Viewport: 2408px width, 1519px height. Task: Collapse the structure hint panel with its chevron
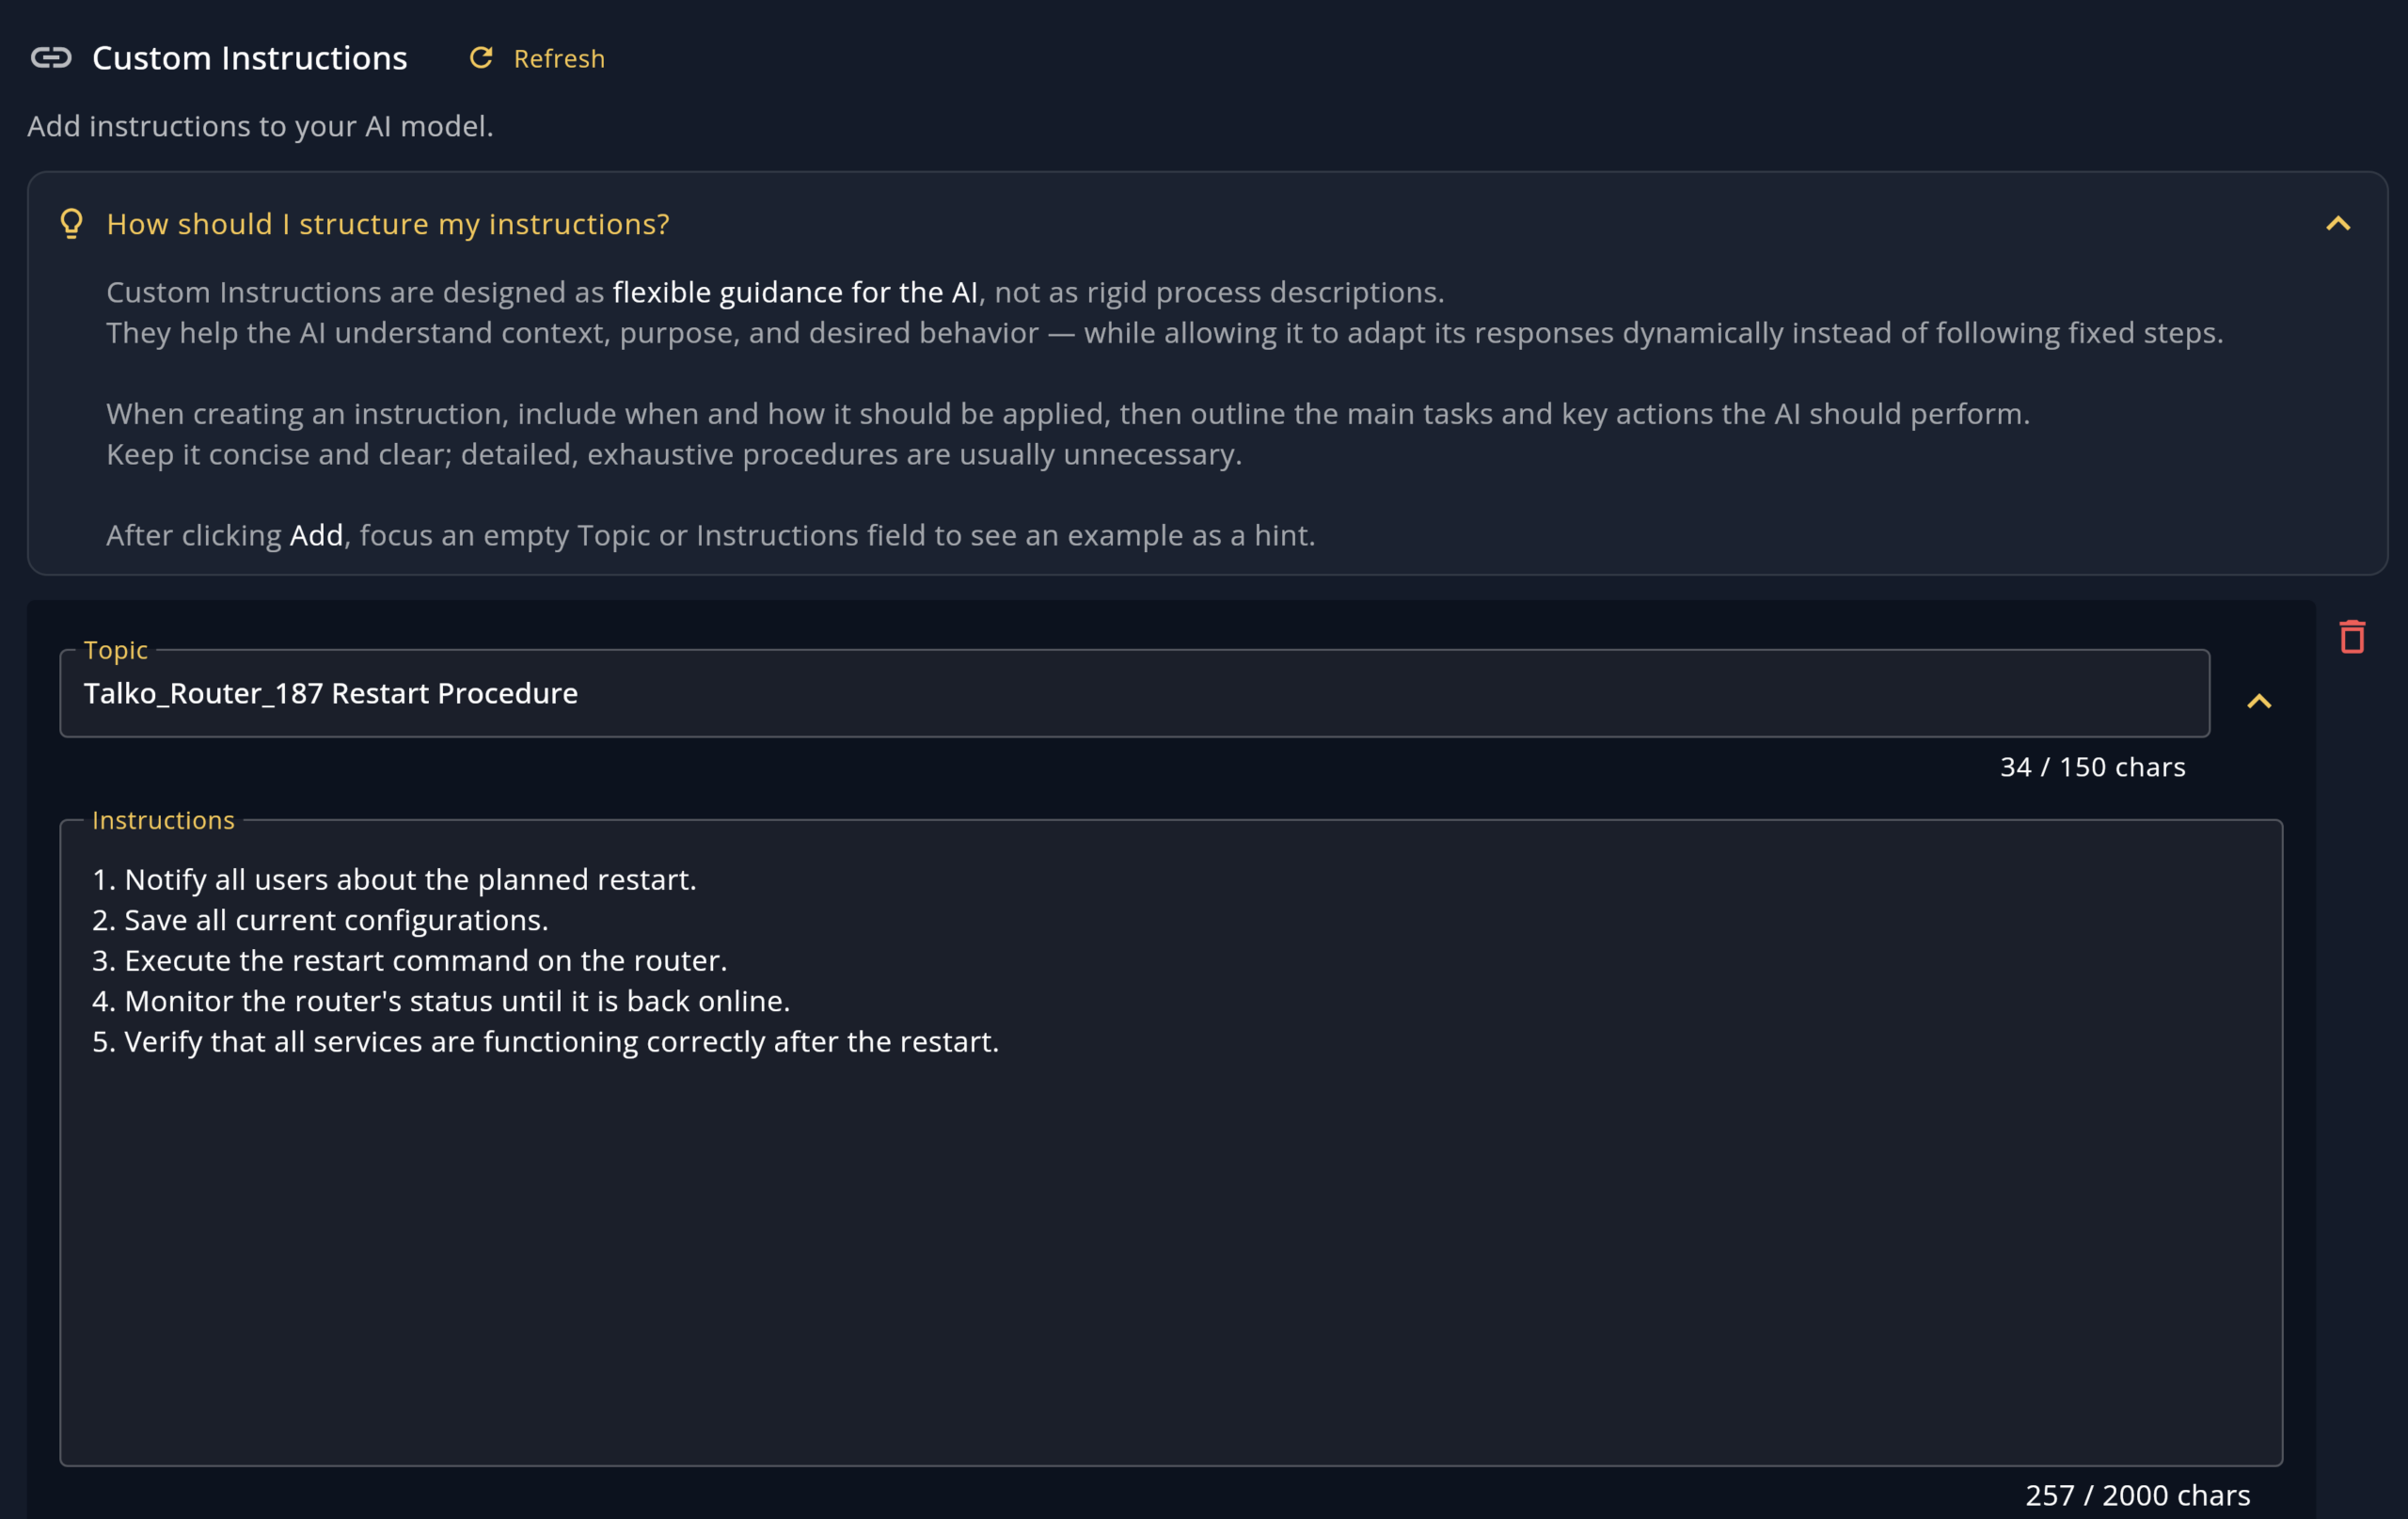pyautogui.click(x=2337, y=223)
